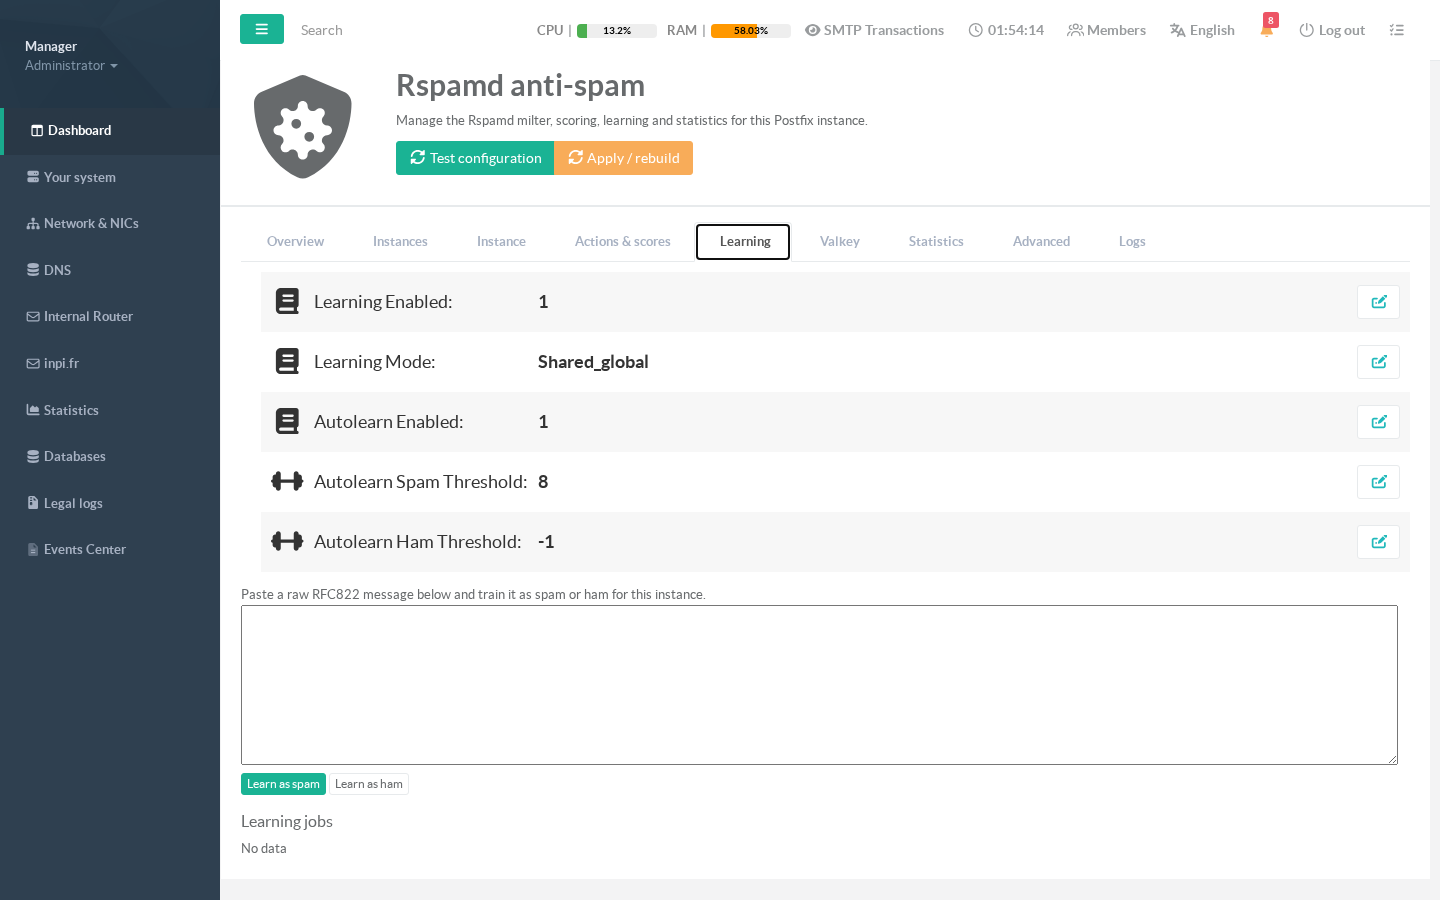The image size is (1440, 900).
Task: Click the book icon beside Autolearn Enabled
Action: [287, 421]
